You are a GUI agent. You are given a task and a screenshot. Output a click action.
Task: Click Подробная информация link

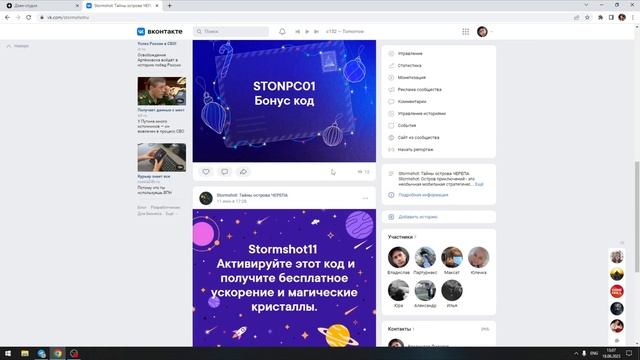(x=423, y=195)
